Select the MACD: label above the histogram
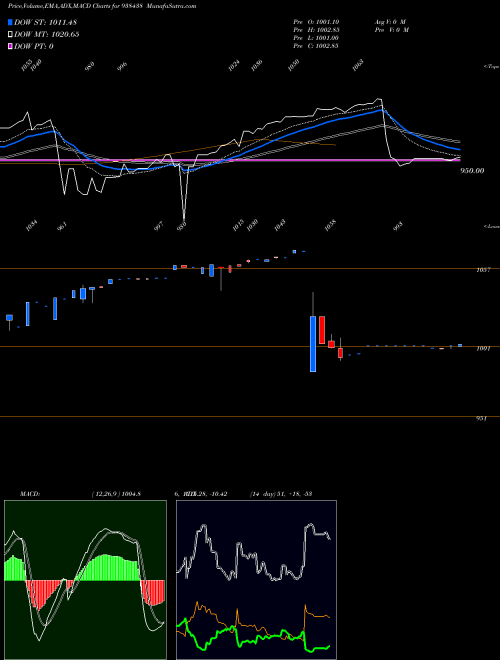This screenshot has height=660, width=500. (x=29, y=494)
